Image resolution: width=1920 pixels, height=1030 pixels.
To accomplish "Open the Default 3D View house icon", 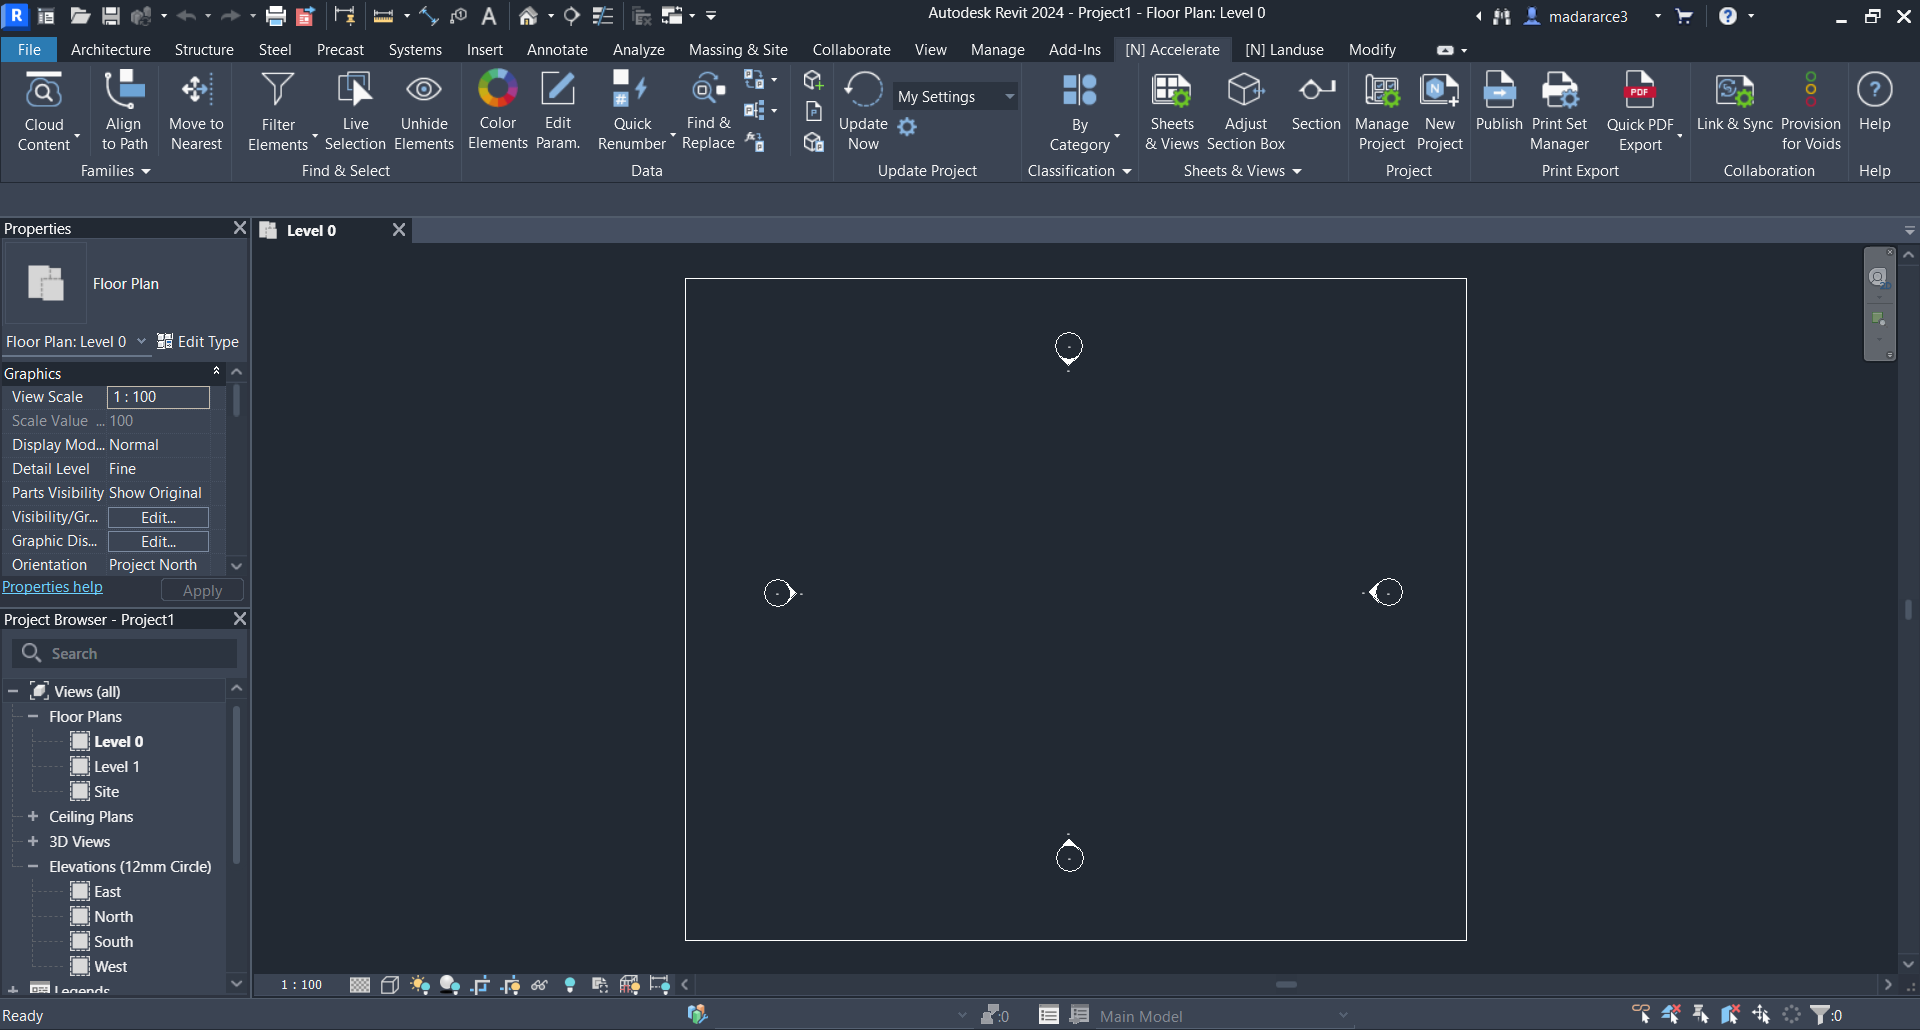I will point(528,16).
